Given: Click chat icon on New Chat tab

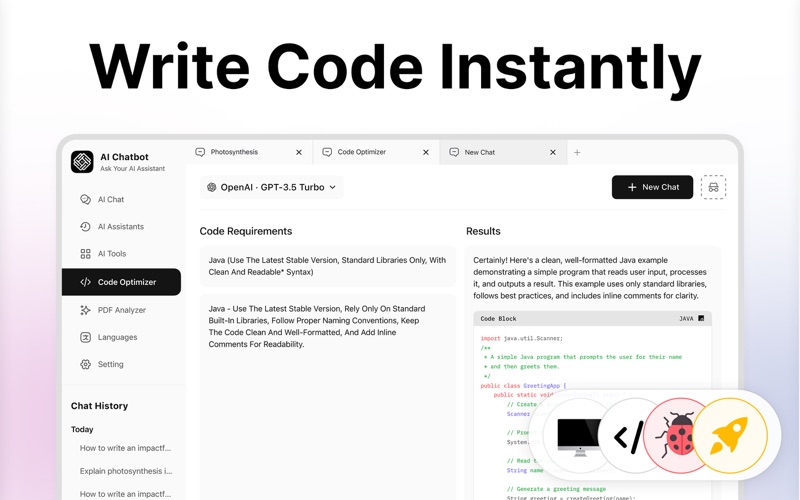Looking at the screenshot, I should (x=454, y=152).
